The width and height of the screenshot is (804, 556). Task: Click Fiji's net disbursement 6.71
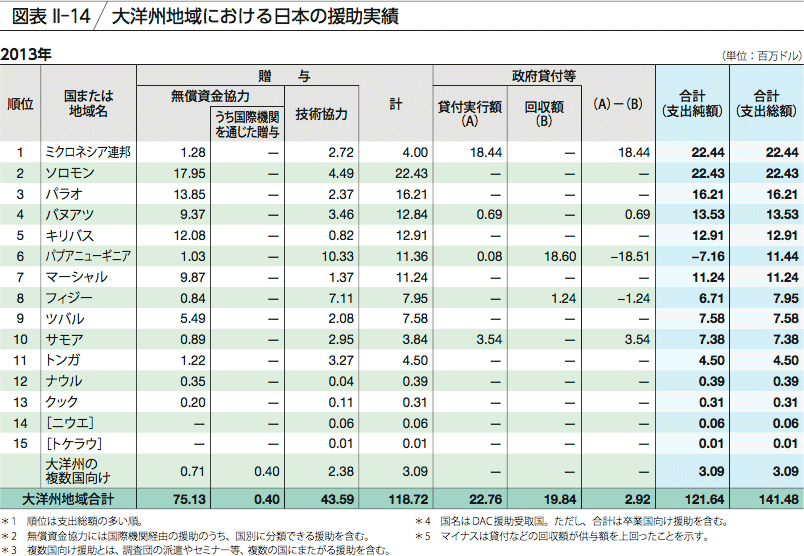[712, 298]
